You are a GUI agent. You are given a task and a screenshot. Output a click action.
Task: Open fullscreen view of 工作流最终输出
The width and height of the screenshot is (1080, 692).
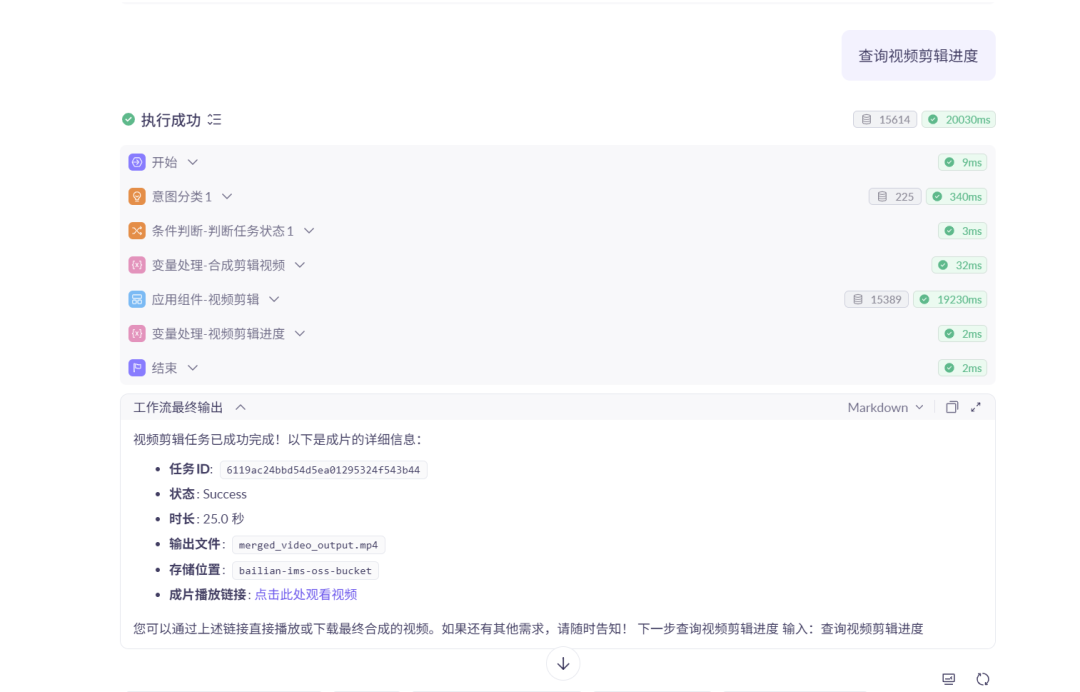[975, 407]
